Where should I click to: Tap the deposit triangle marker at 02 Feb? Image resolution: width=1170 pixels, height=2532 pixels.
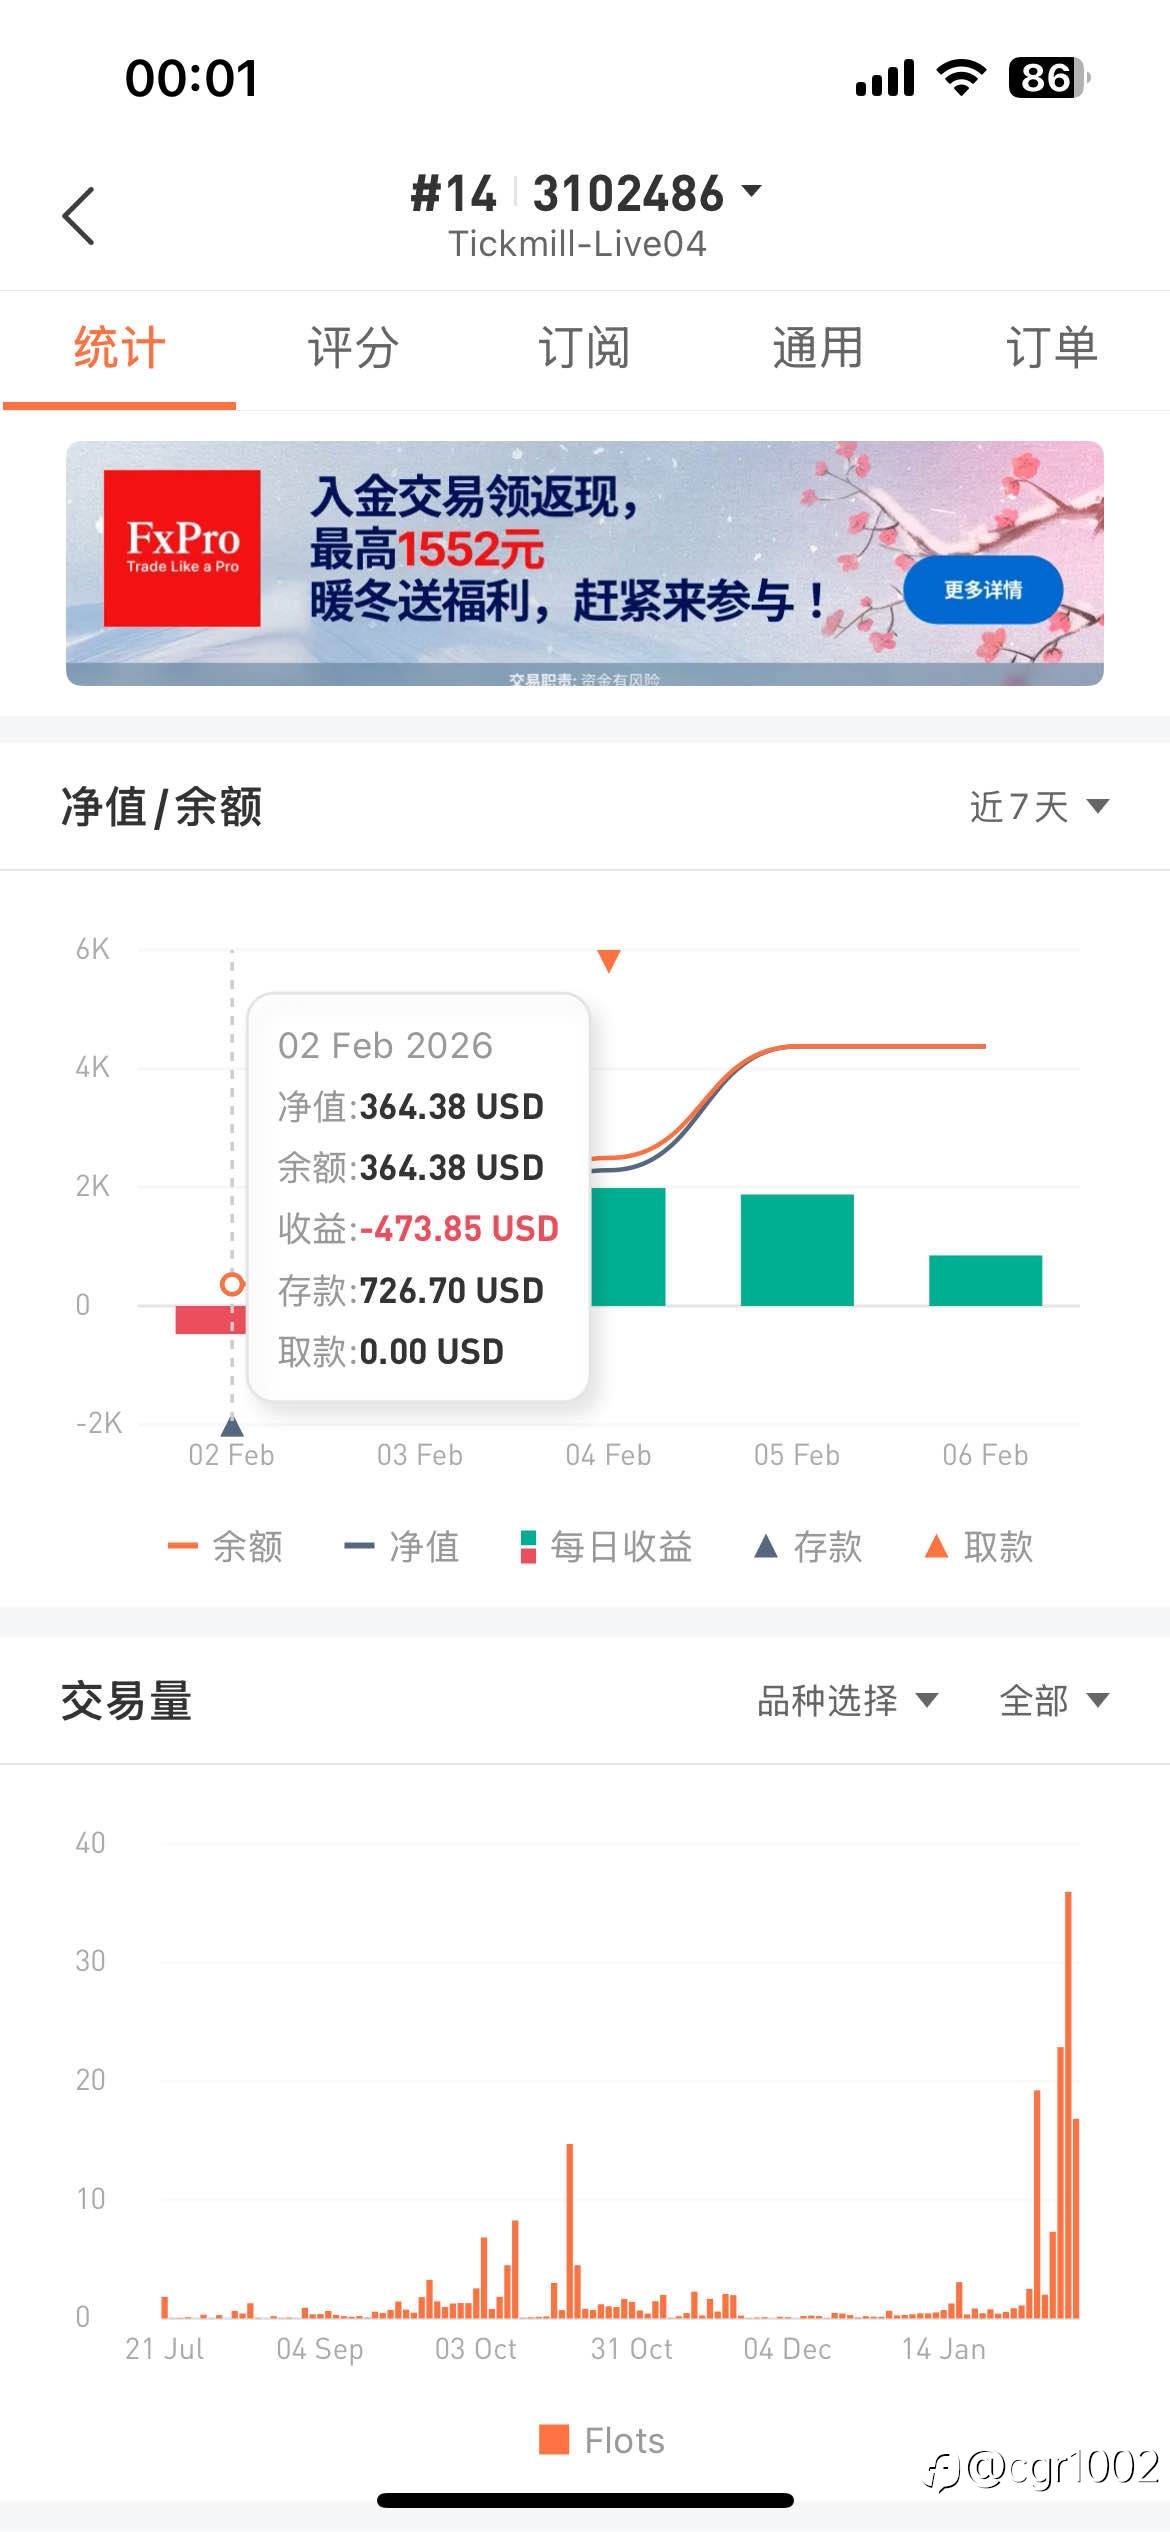click(x=232, y=1424)
